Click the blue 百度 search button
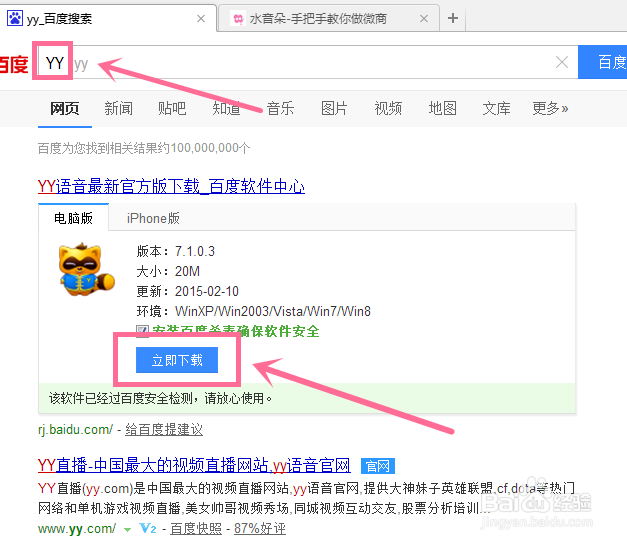The image size is (627, 544). point(603,62)
